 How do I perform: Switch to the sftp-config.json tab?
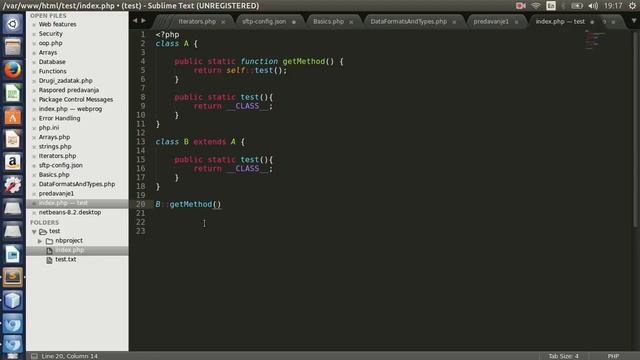264,21
